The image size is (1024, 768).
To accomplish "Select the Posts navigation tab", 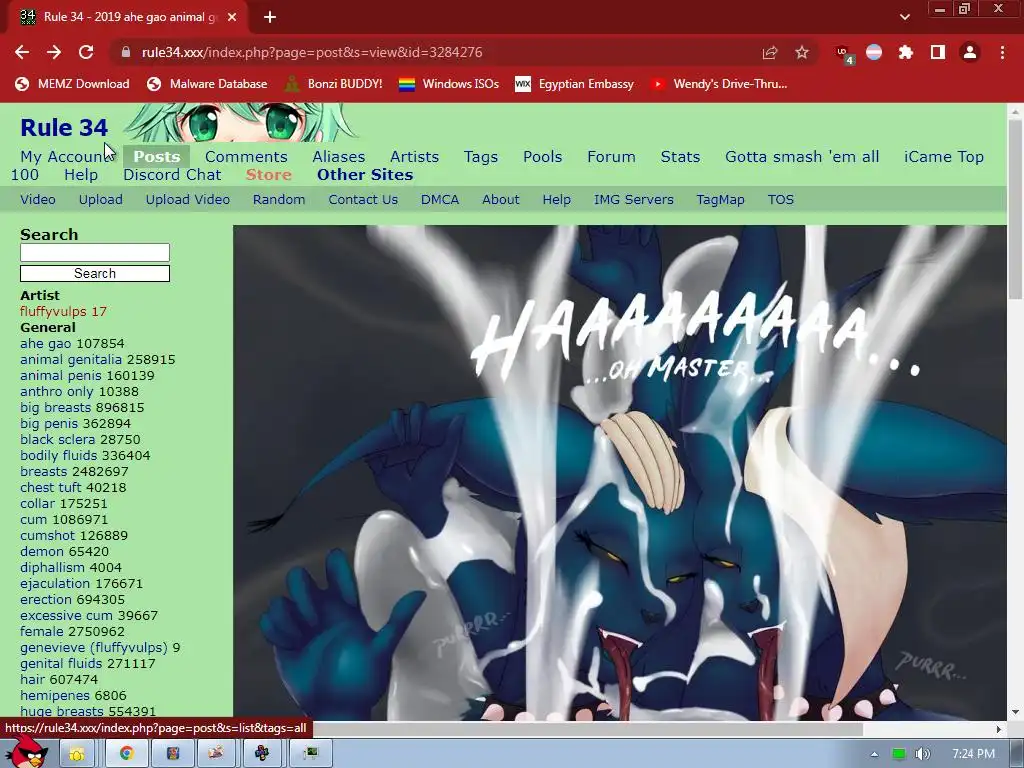I will [157, 157].
